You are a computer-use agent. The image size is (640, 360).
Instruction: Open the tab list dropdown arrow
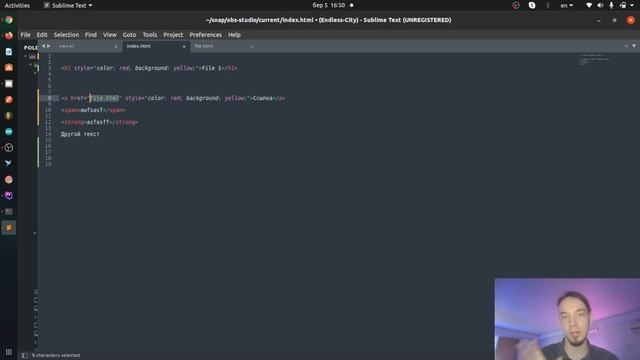pos(634,46)
